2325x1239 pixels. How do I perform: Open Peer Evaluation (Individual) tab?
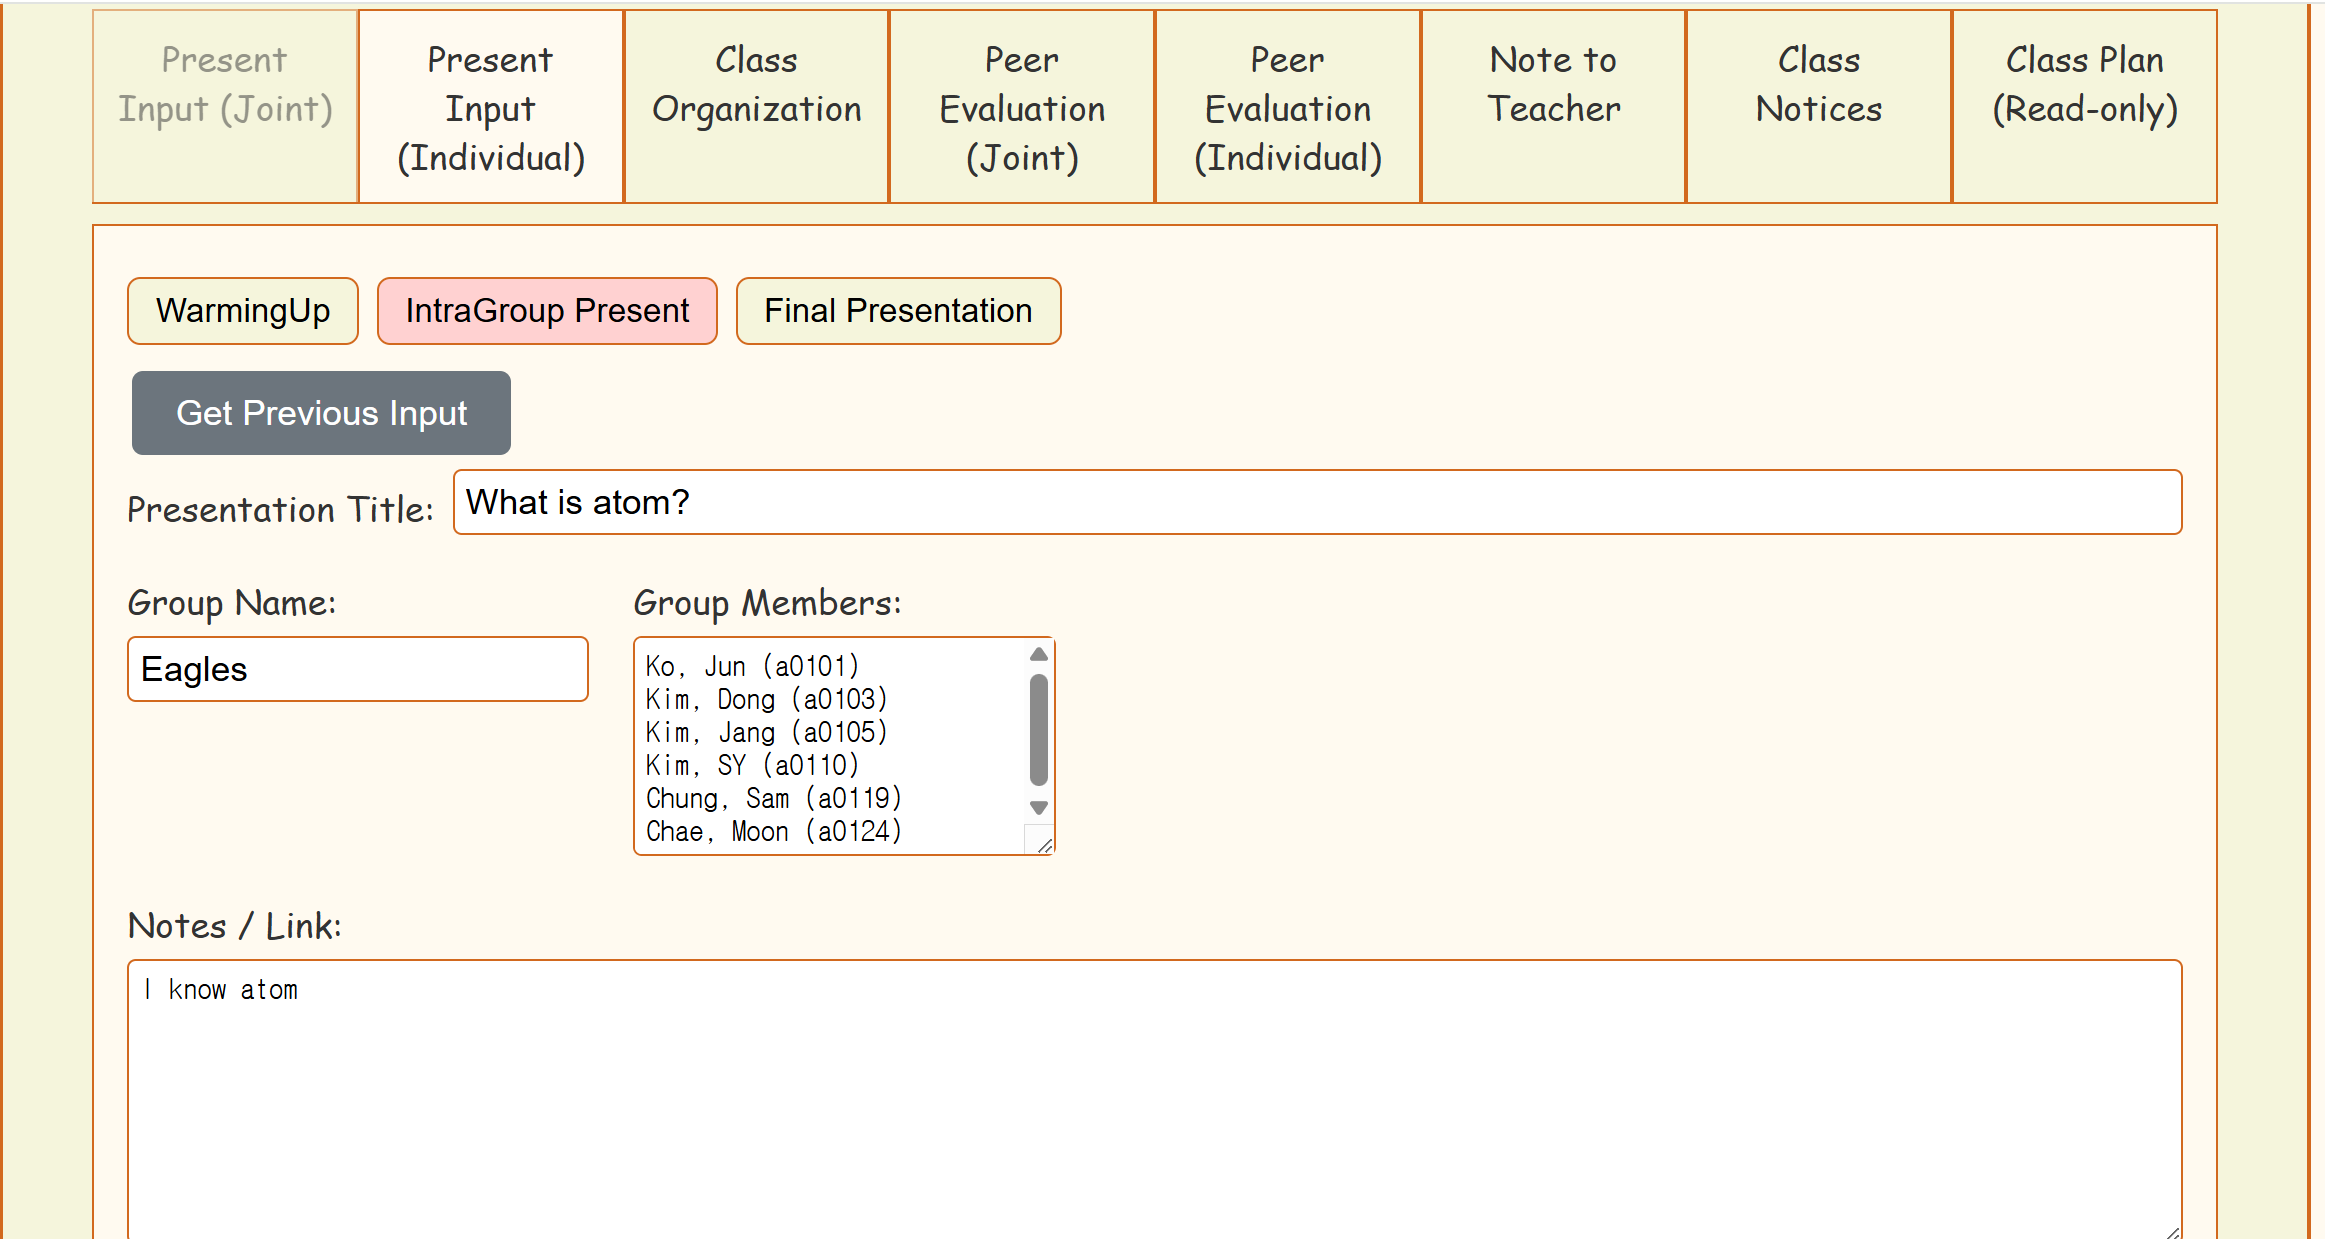(1287, 106)
